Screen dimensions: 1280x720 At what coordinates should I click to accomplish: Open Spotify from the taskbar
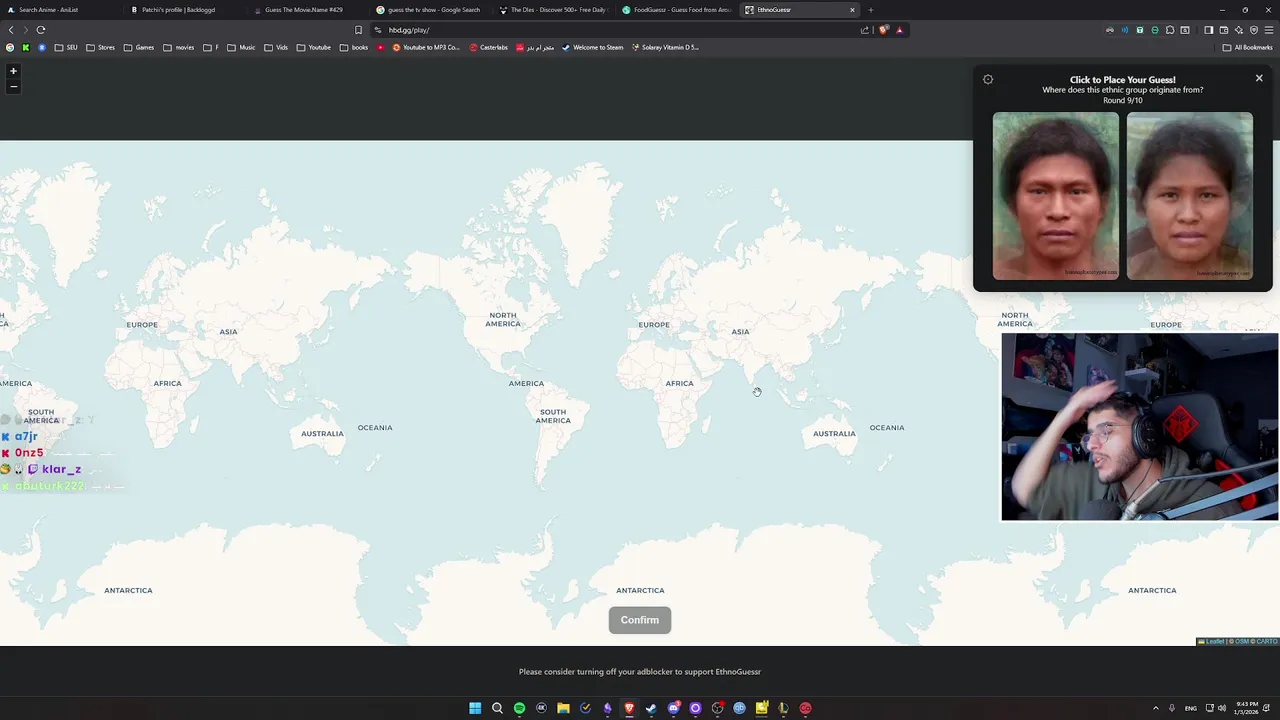tap(519, 708)
